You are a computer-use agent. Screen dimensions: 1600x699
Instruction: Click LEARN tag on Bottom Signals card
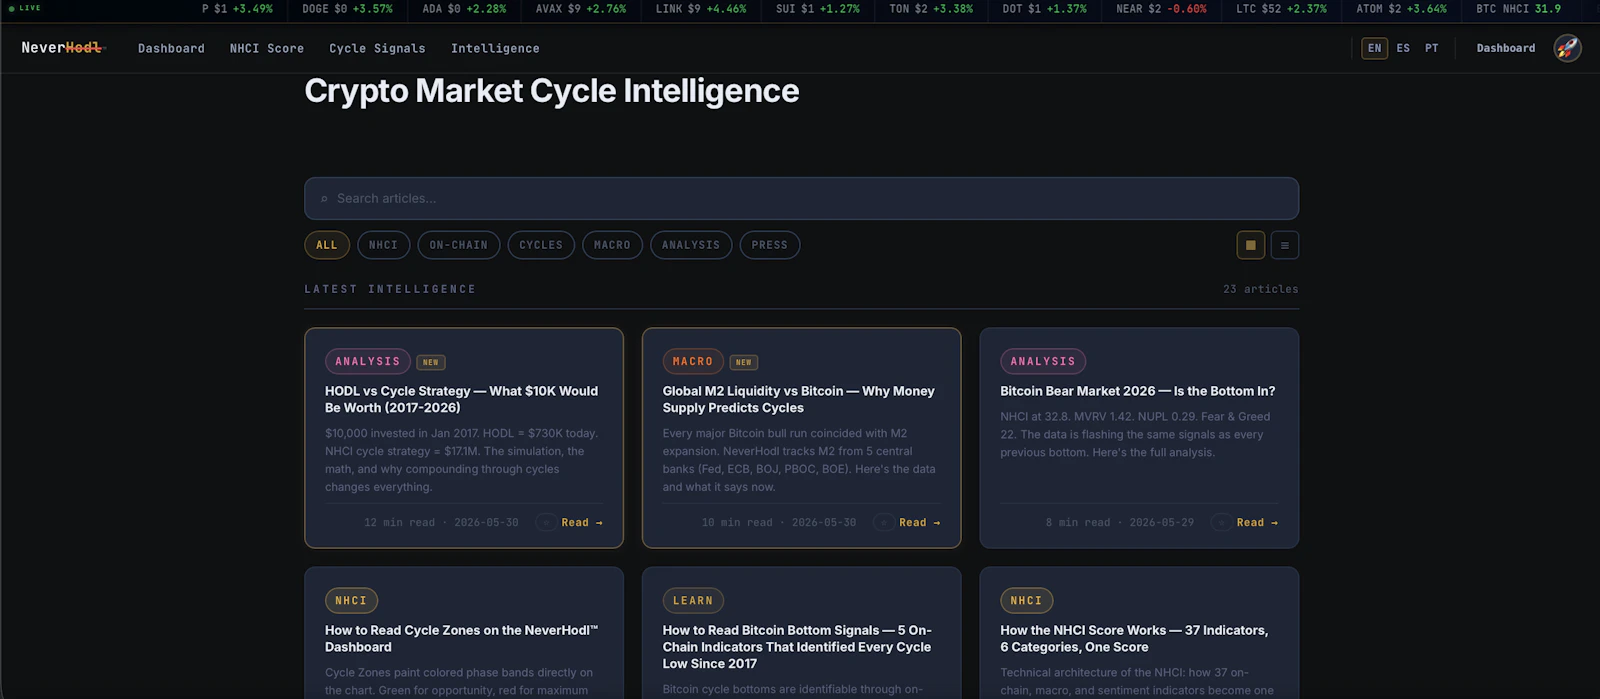(x=693, y=600)
